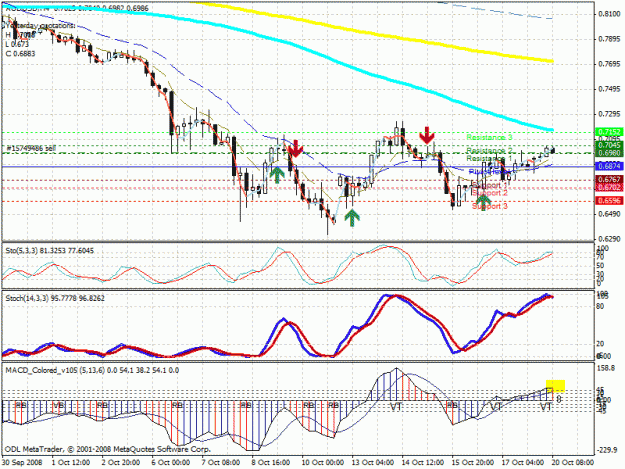Select the dark green 0.6980 price tag
Viewport: 625px width, 469px height.
pyautogui.click(x=609, y=153)
